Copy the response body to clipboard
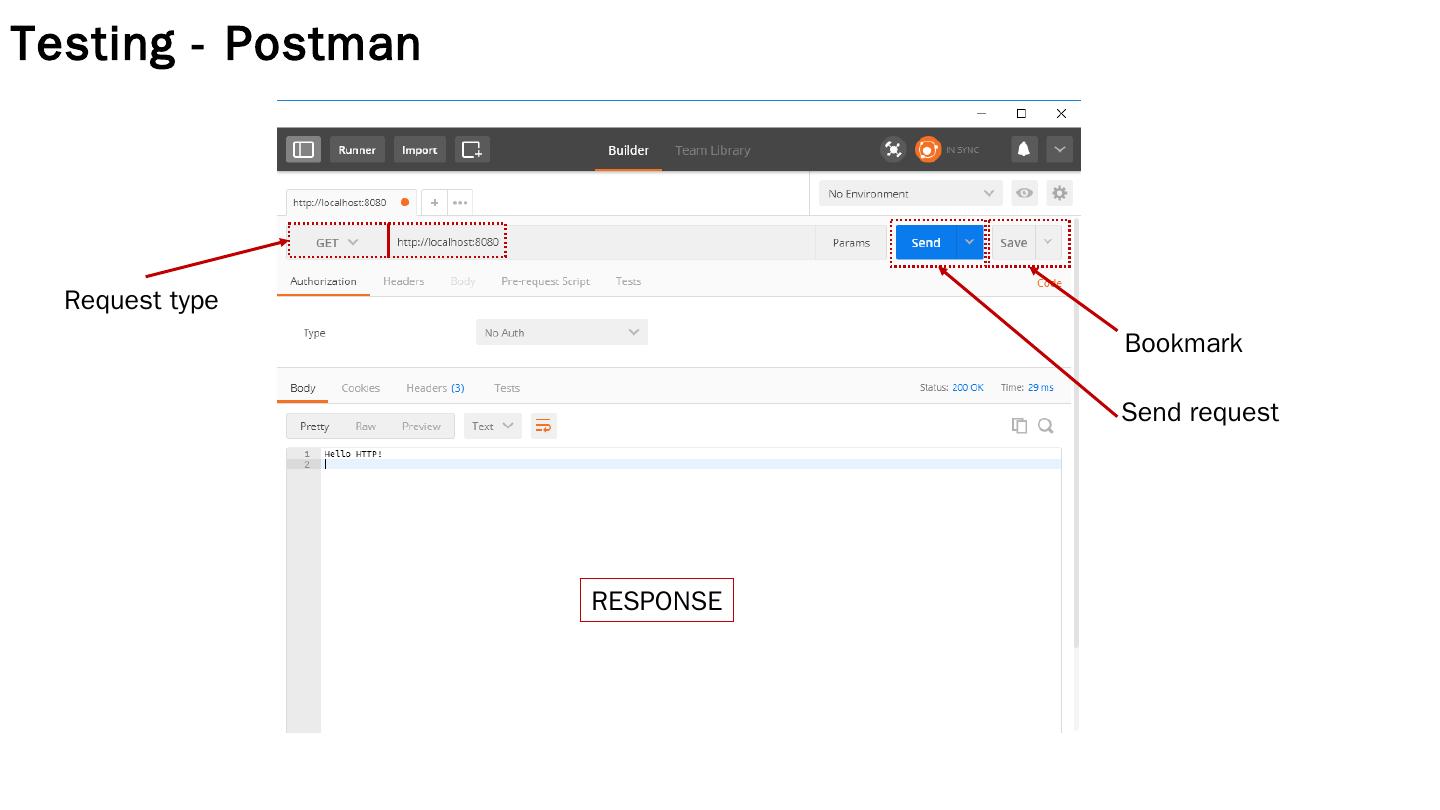 click(x=1019, y=426)
